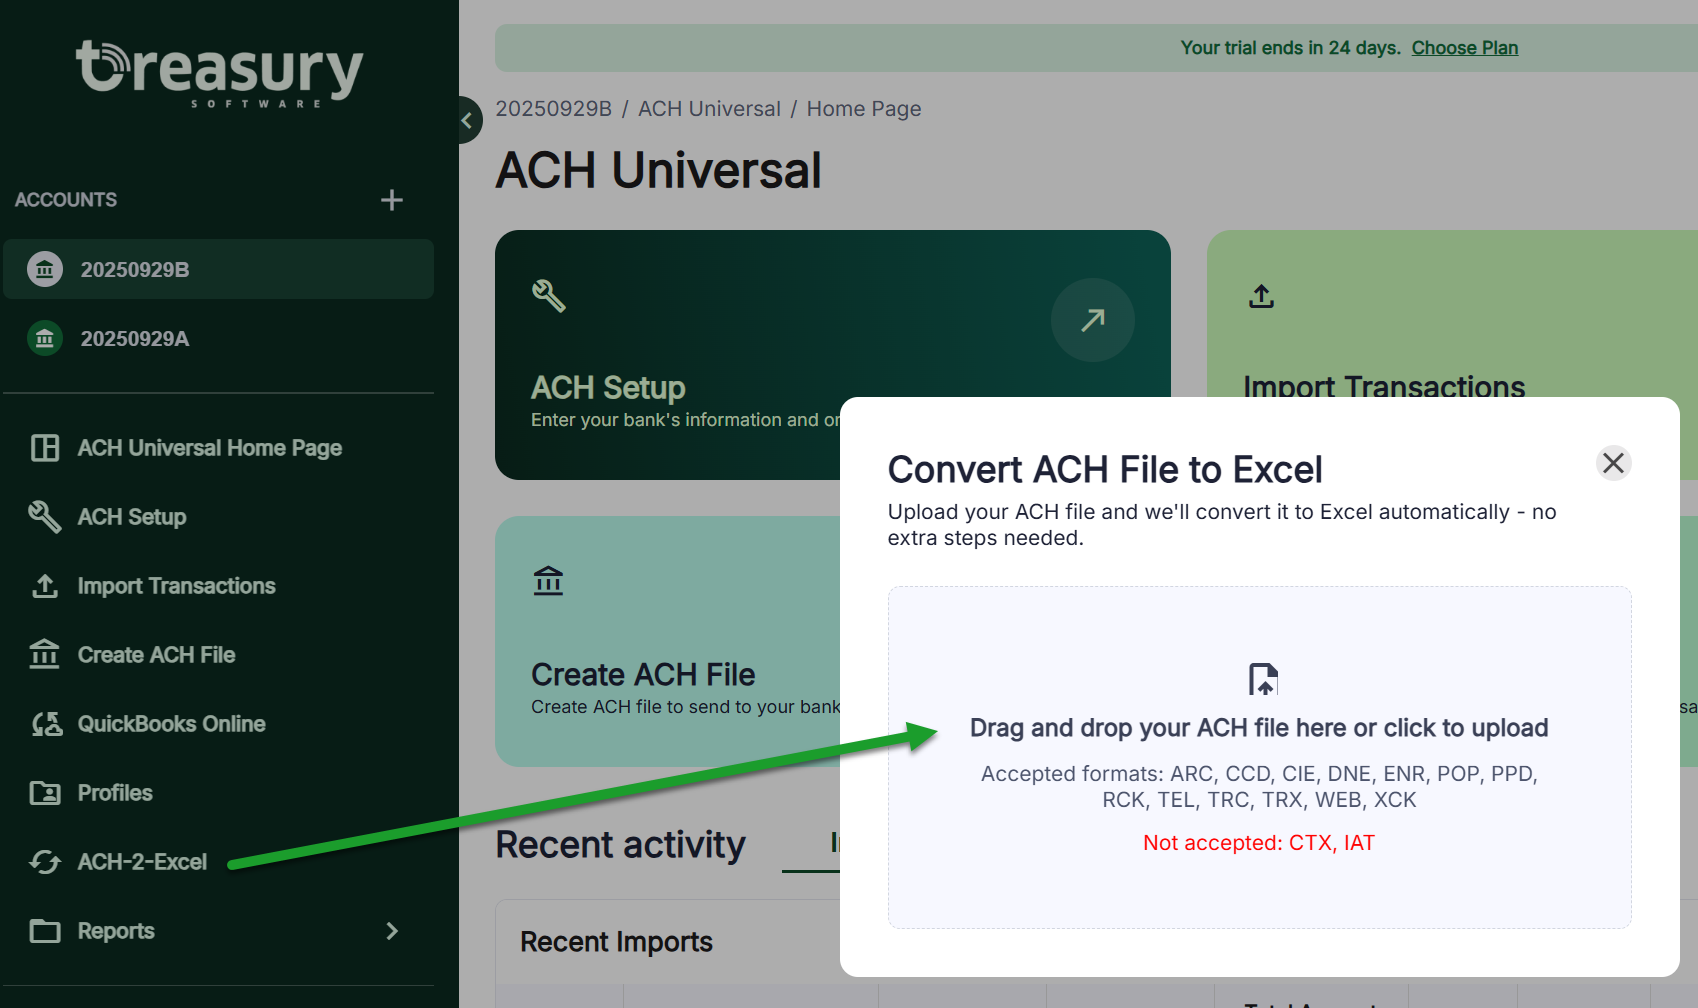Expand the Reports section chevron

point(392,931)
